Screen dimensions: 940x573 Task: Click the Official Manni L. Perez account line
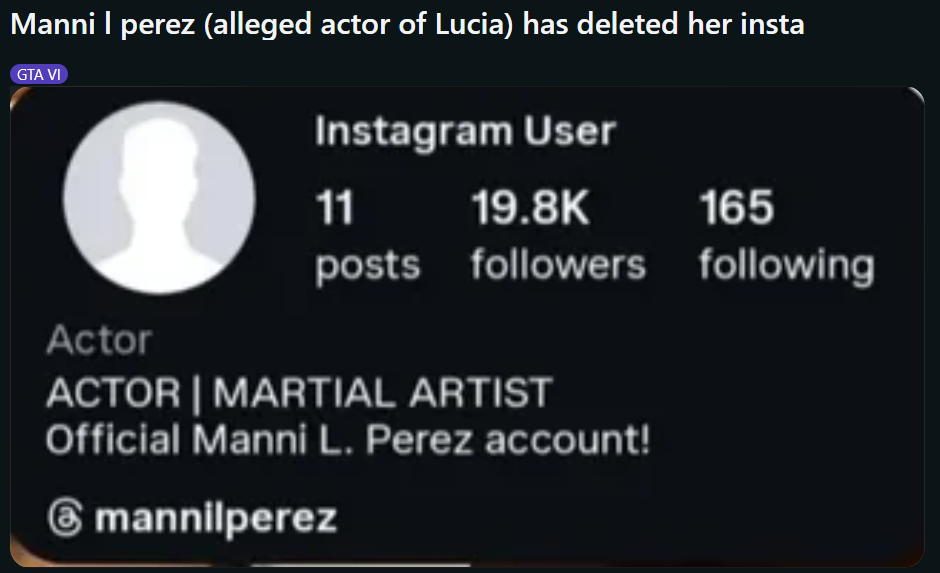[348, 440]
